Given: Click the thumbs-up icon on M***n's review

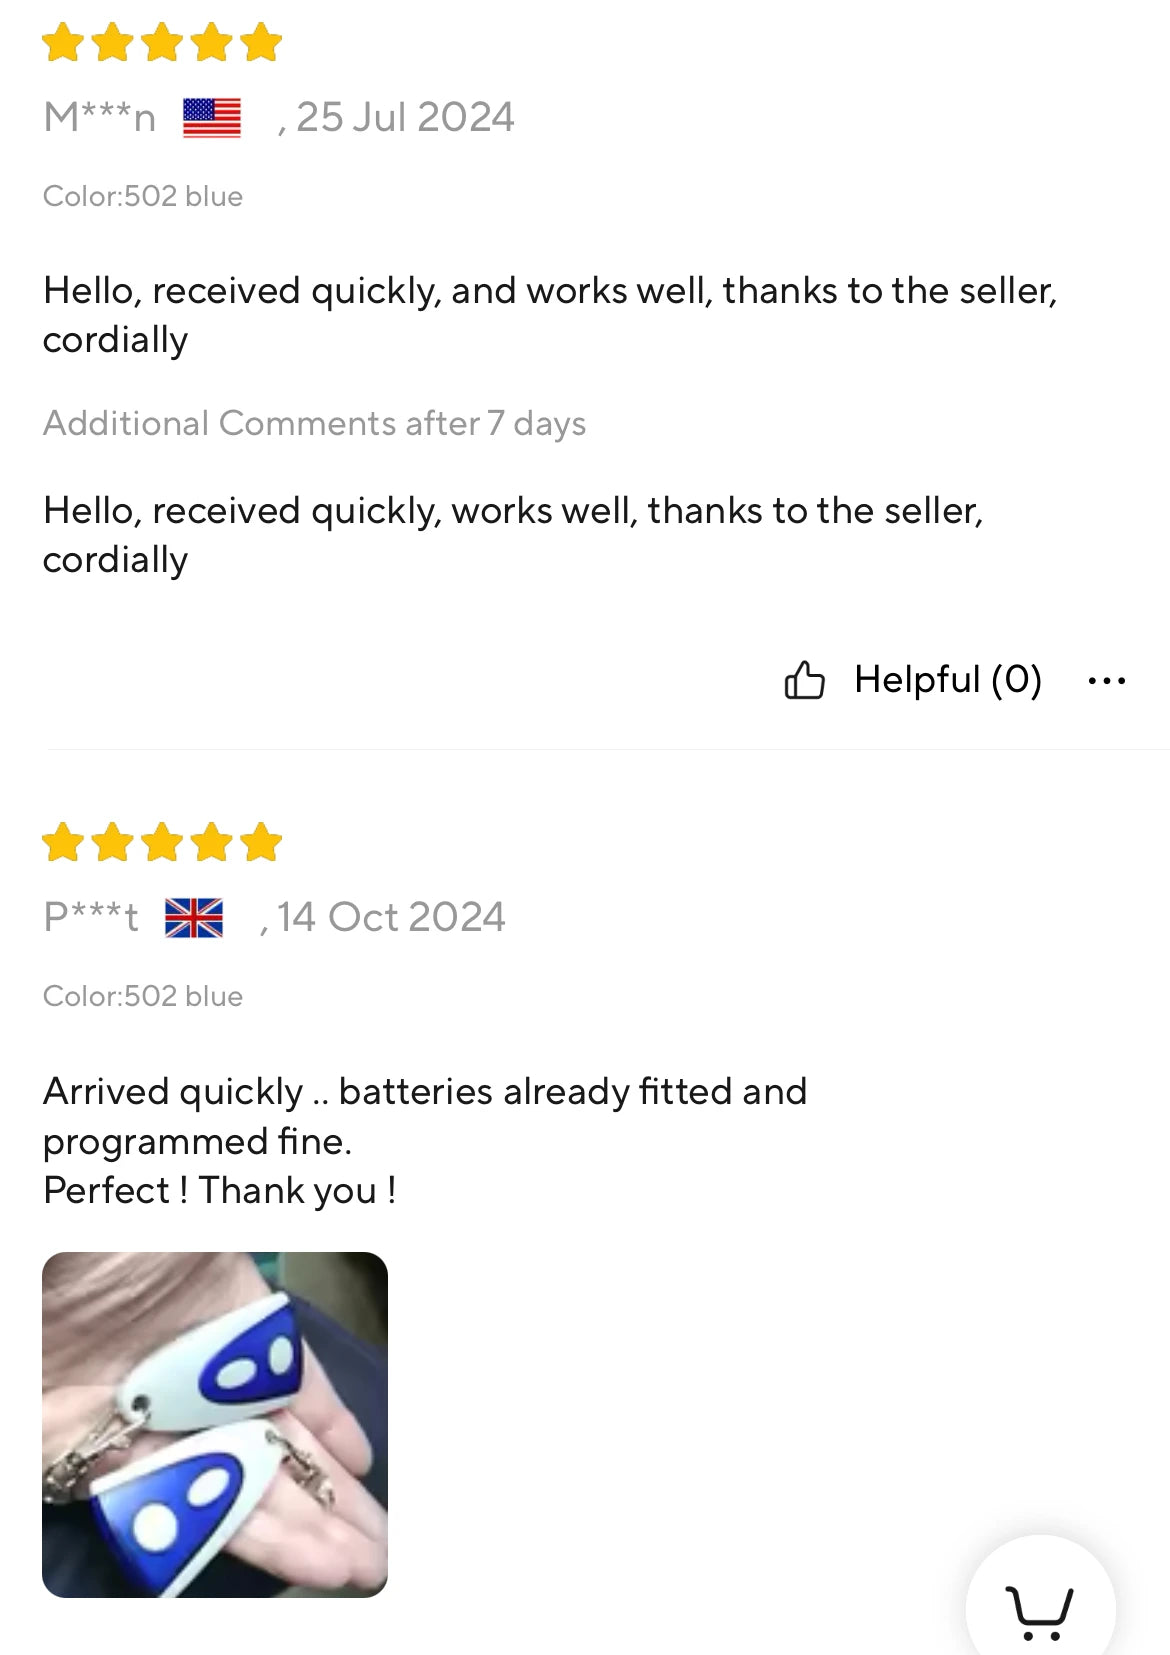Looking at the screenshot, I should [804, 680].
